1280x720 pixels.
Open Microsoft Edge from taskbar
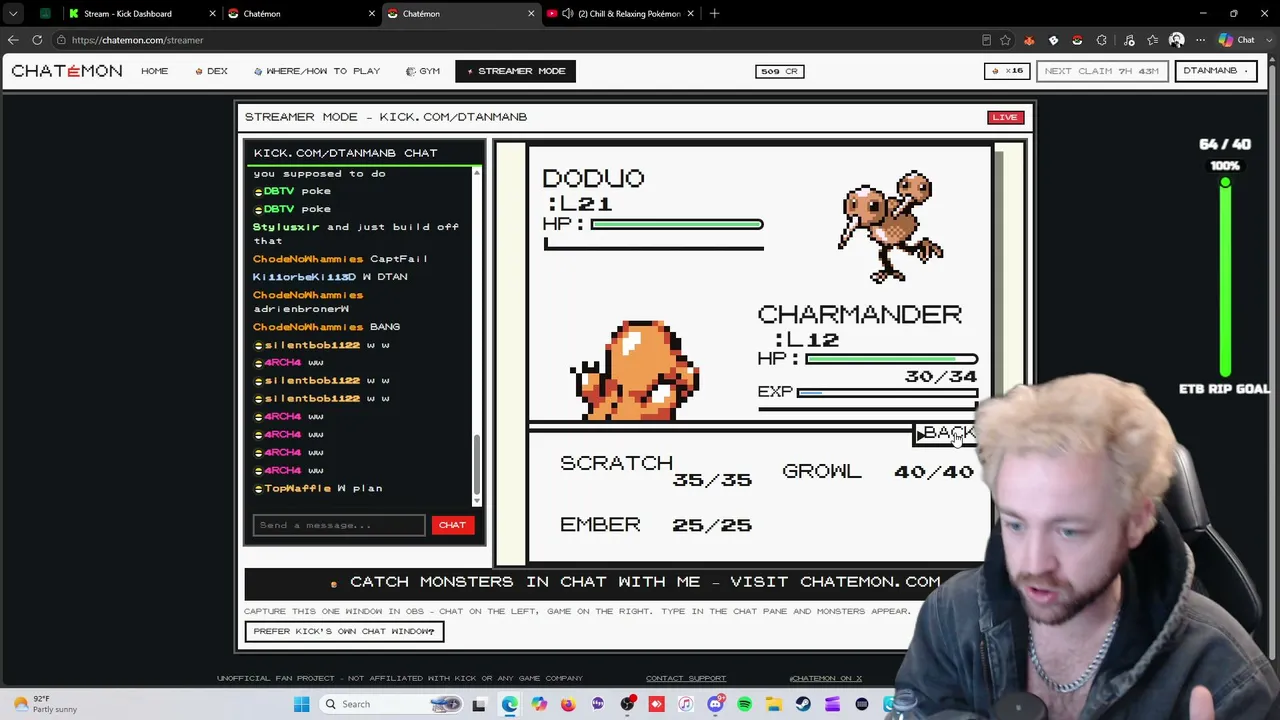click(x=510, y=704)
